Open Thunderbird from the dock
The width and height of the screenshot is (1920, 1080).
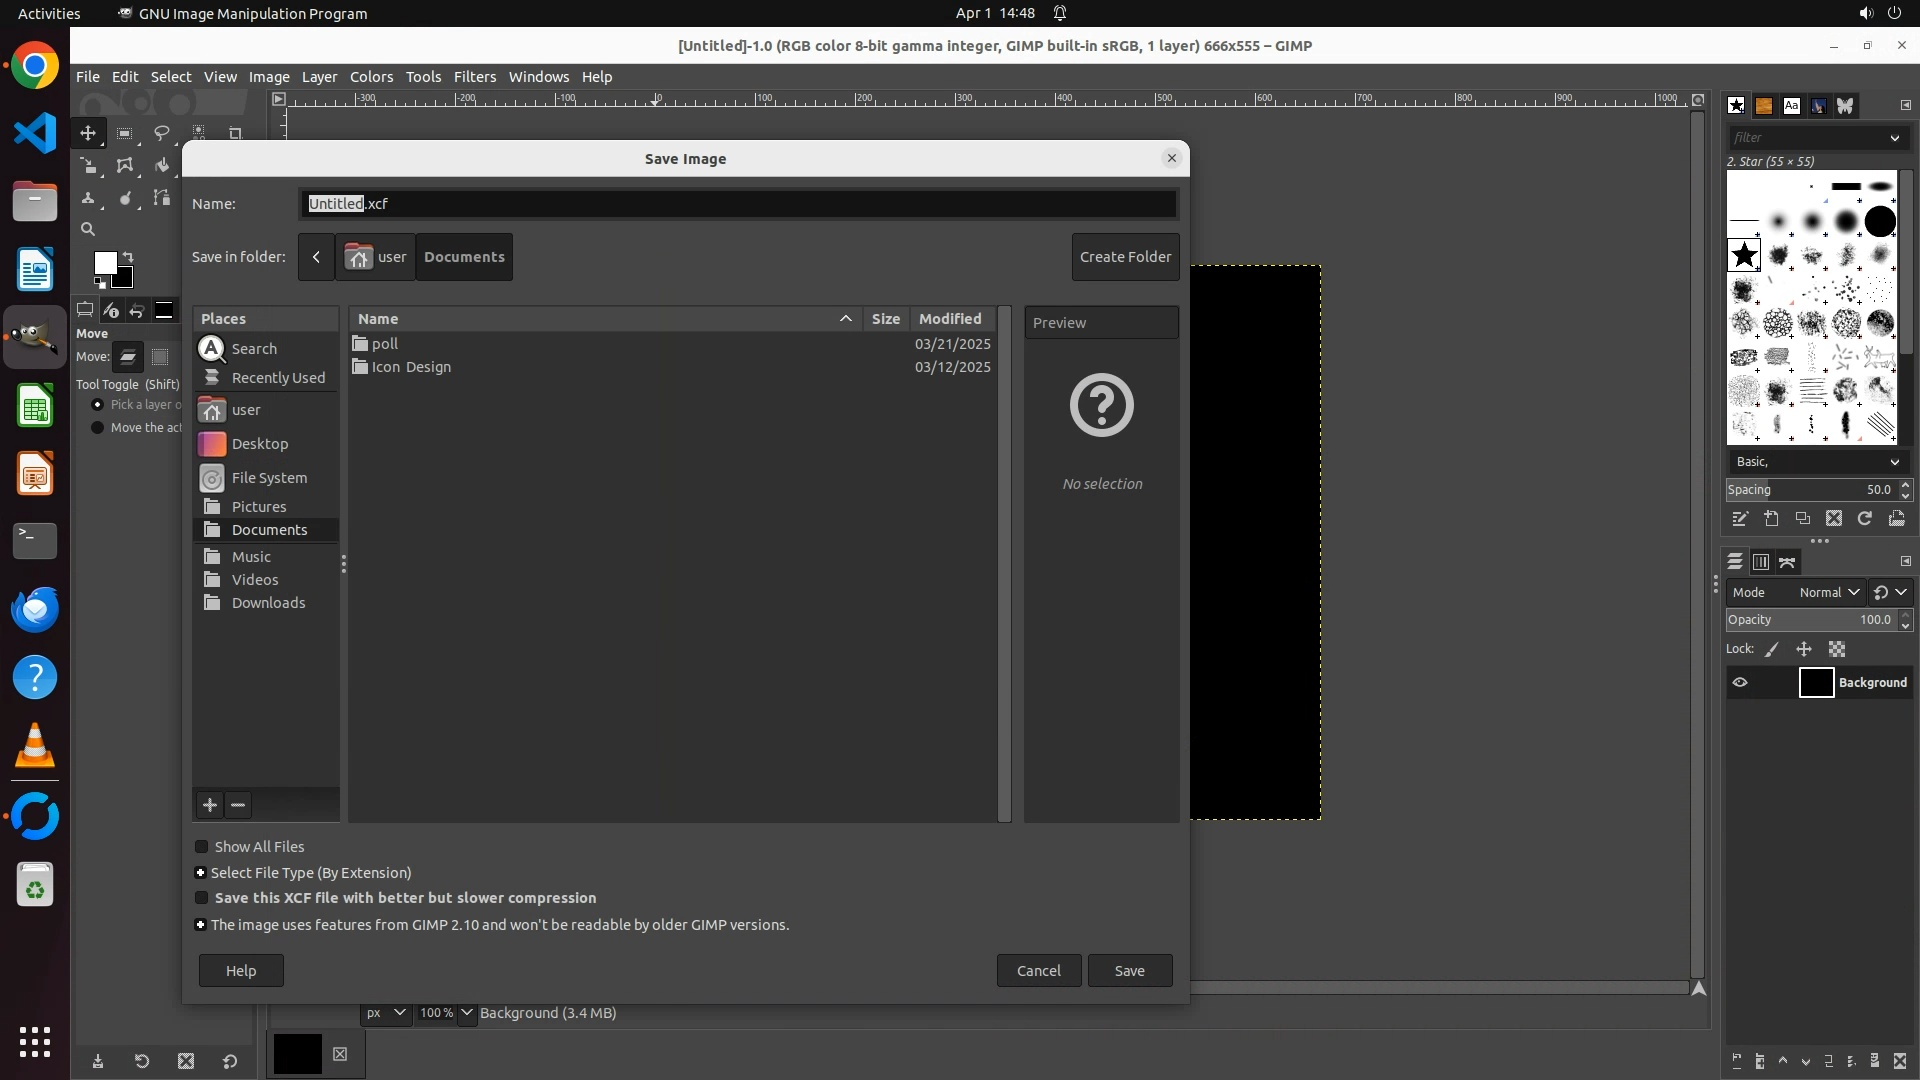pyautogui.click(x=35, y=610)
